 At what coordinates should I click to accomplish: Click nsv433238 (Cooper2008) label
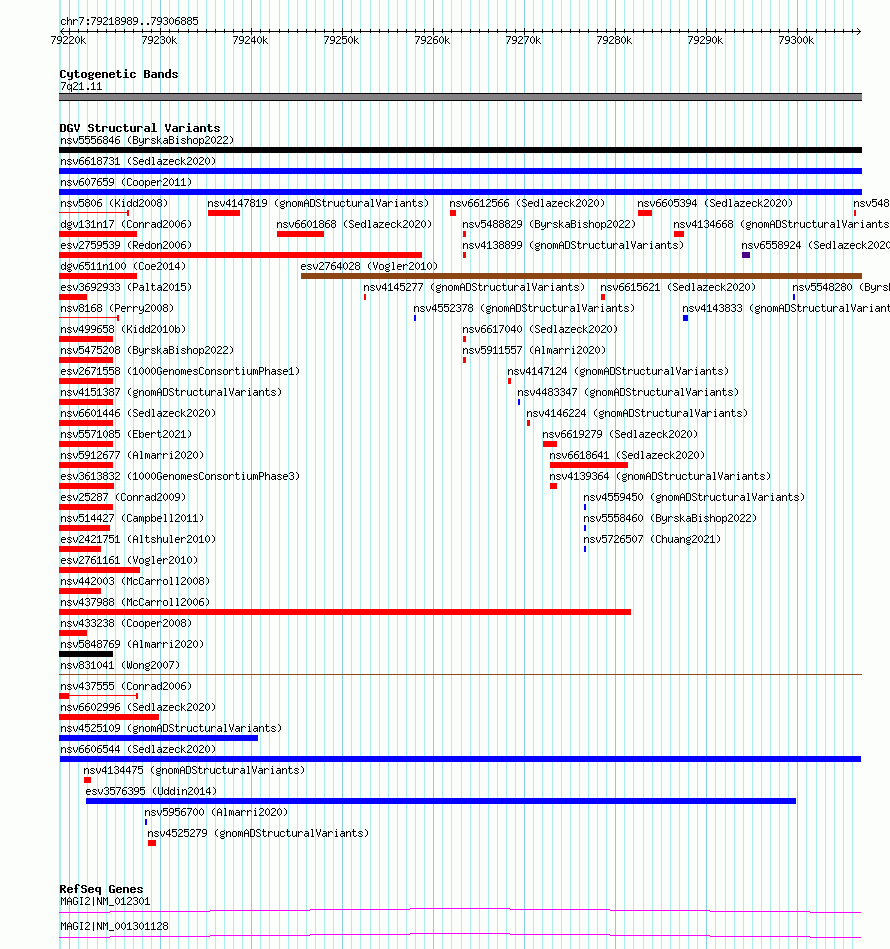126,623
